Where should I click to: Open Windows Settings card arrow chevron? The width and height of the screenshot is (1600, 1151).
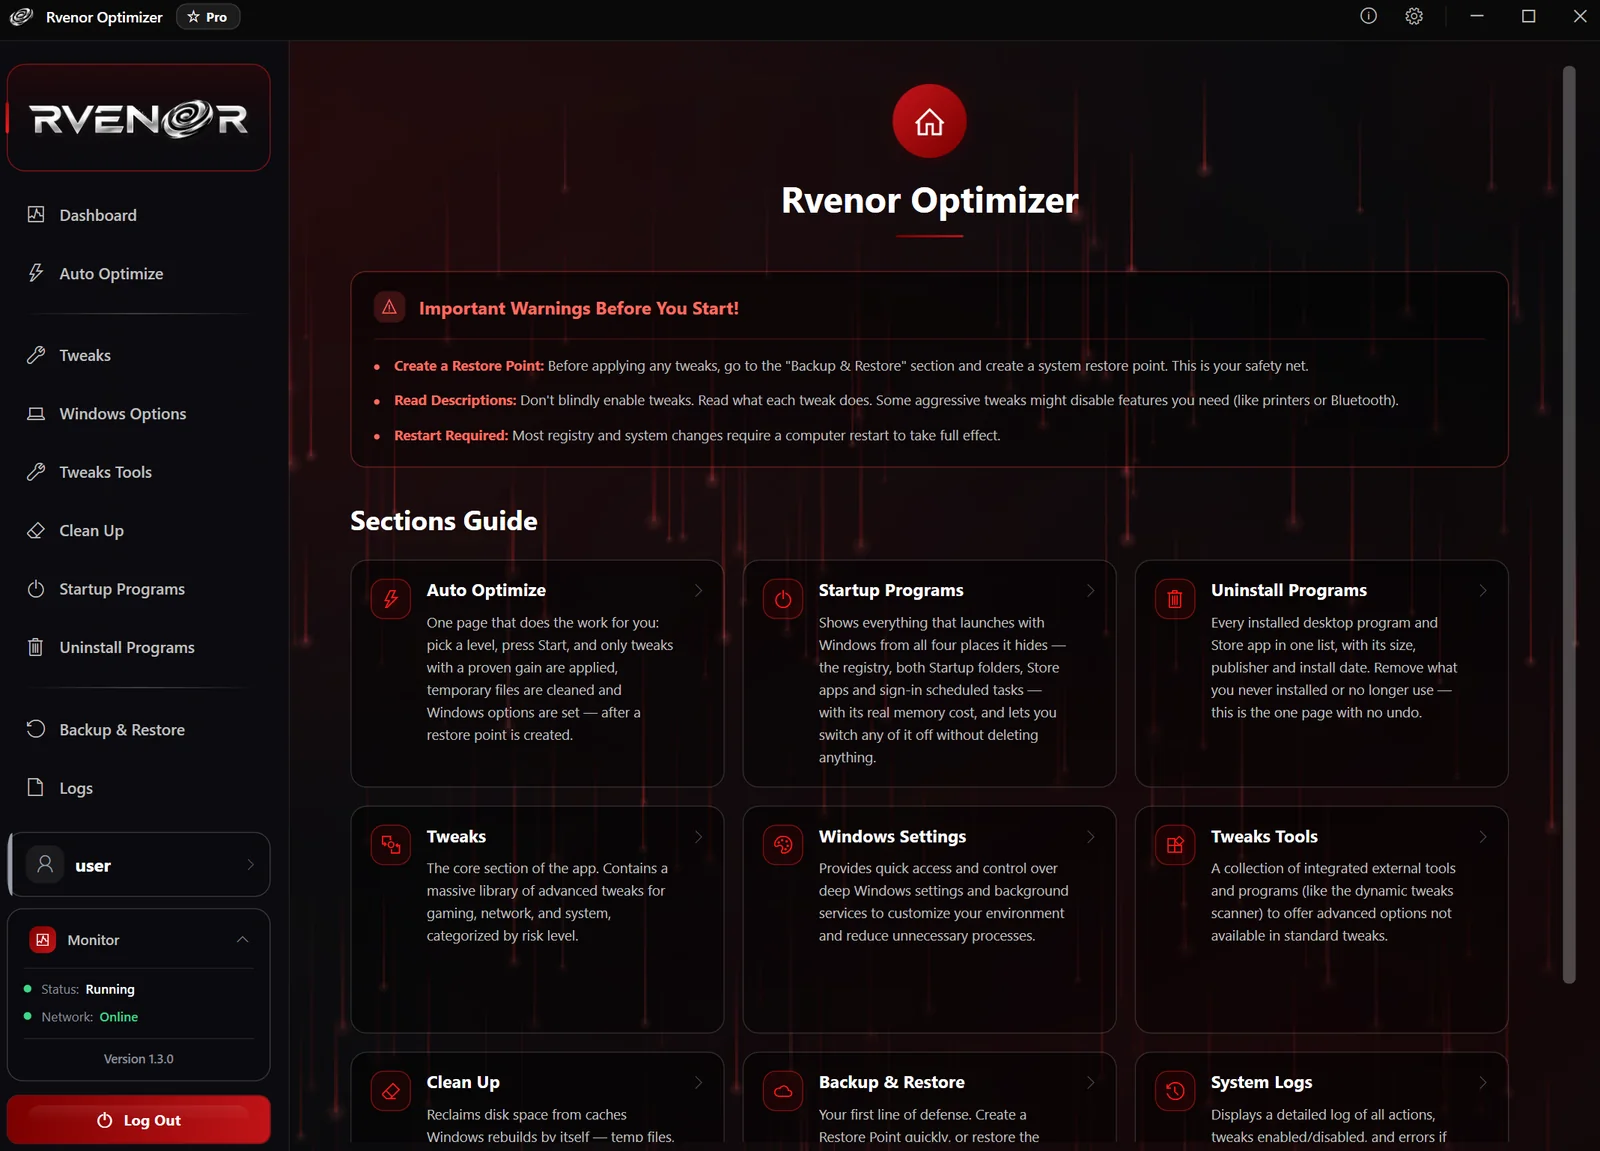click(1090, 836)
